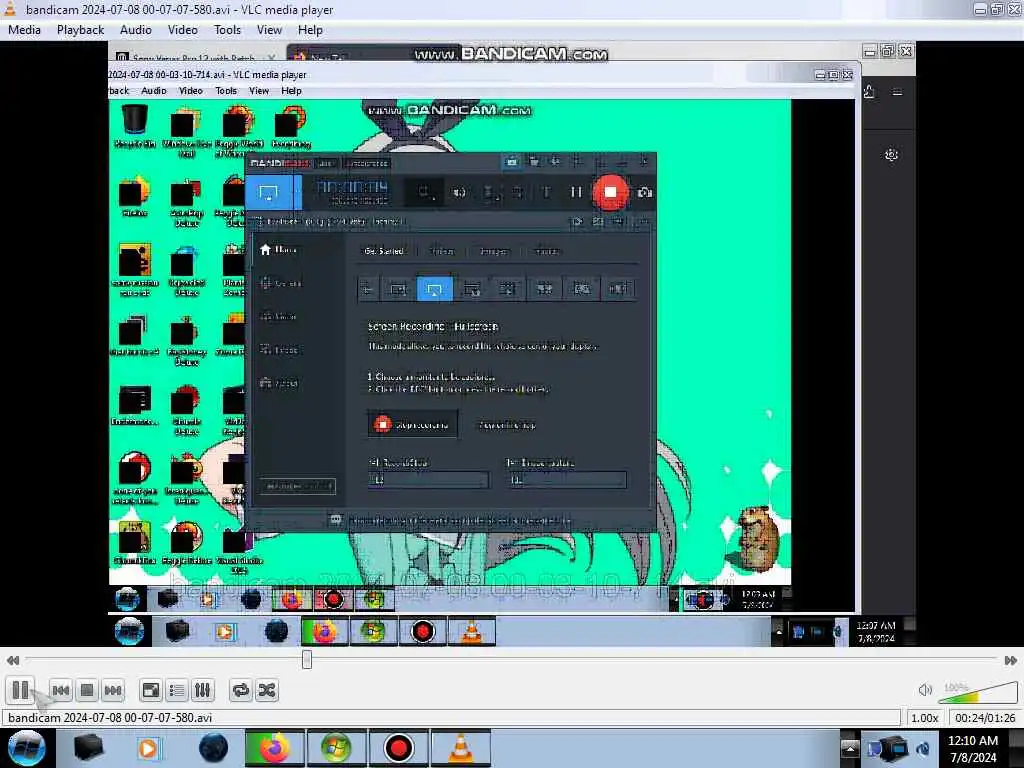The width and height of the screenshot is (1024, 768).
Task: Open dark globe browser in taskbar
Action: (x=213, y=748)
